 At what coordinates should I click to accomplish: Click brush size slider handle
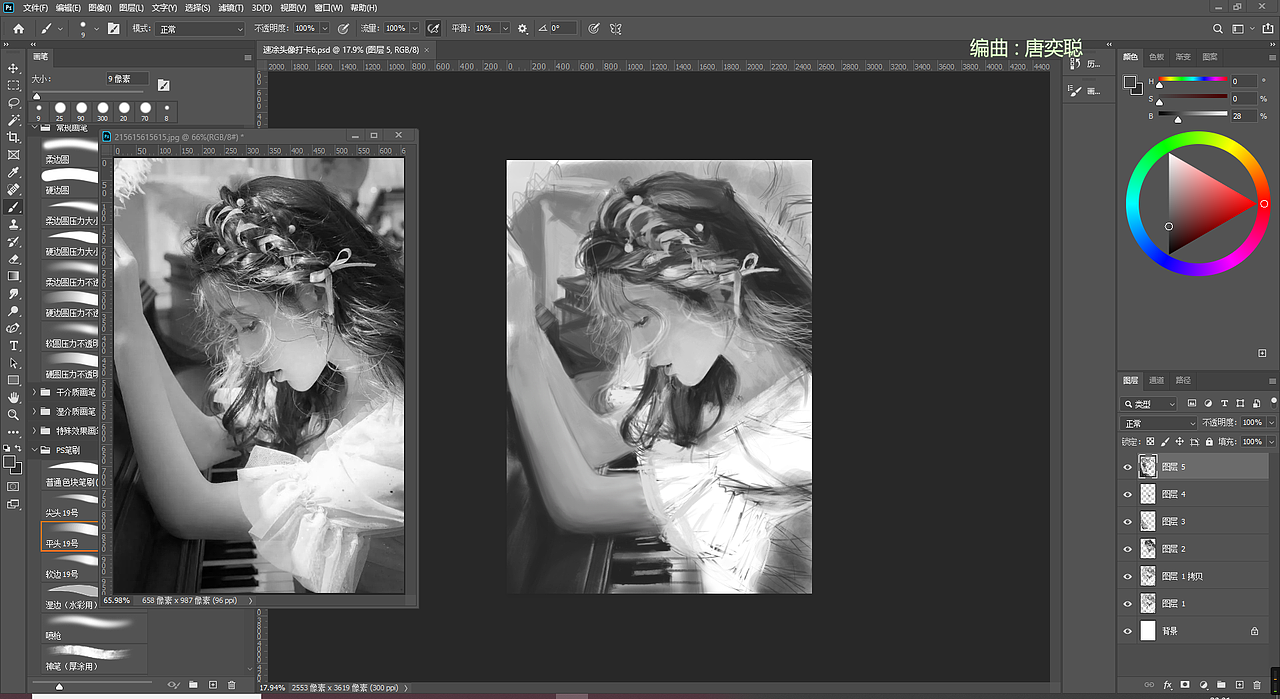[x=37, y=96]
